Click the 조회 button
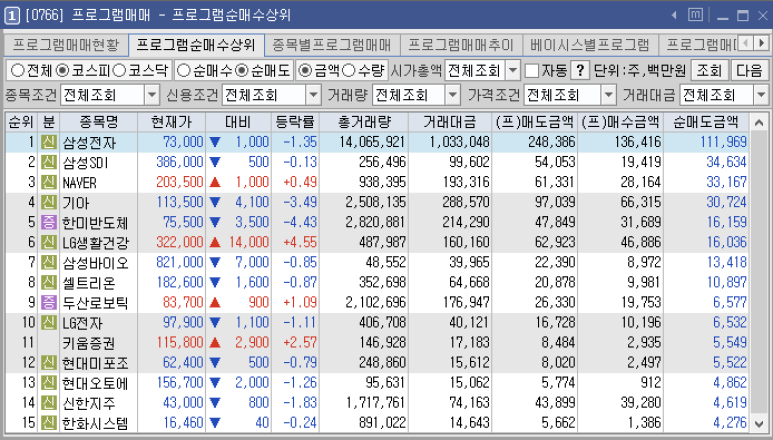The width and height of the screenshot is (773, 440). (709, 70)
